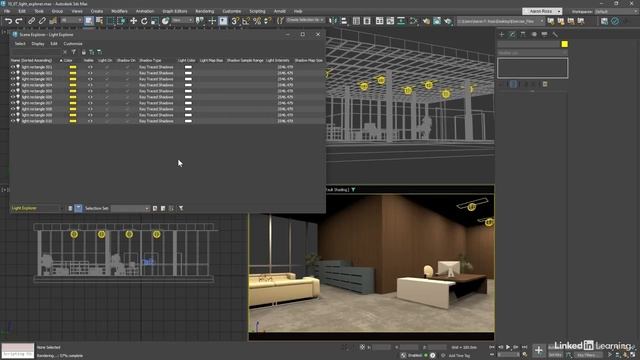Toggle Light On checkbox for light rectangle 001
This screenshot has width=640, height=360.
(x=107, y=67)
